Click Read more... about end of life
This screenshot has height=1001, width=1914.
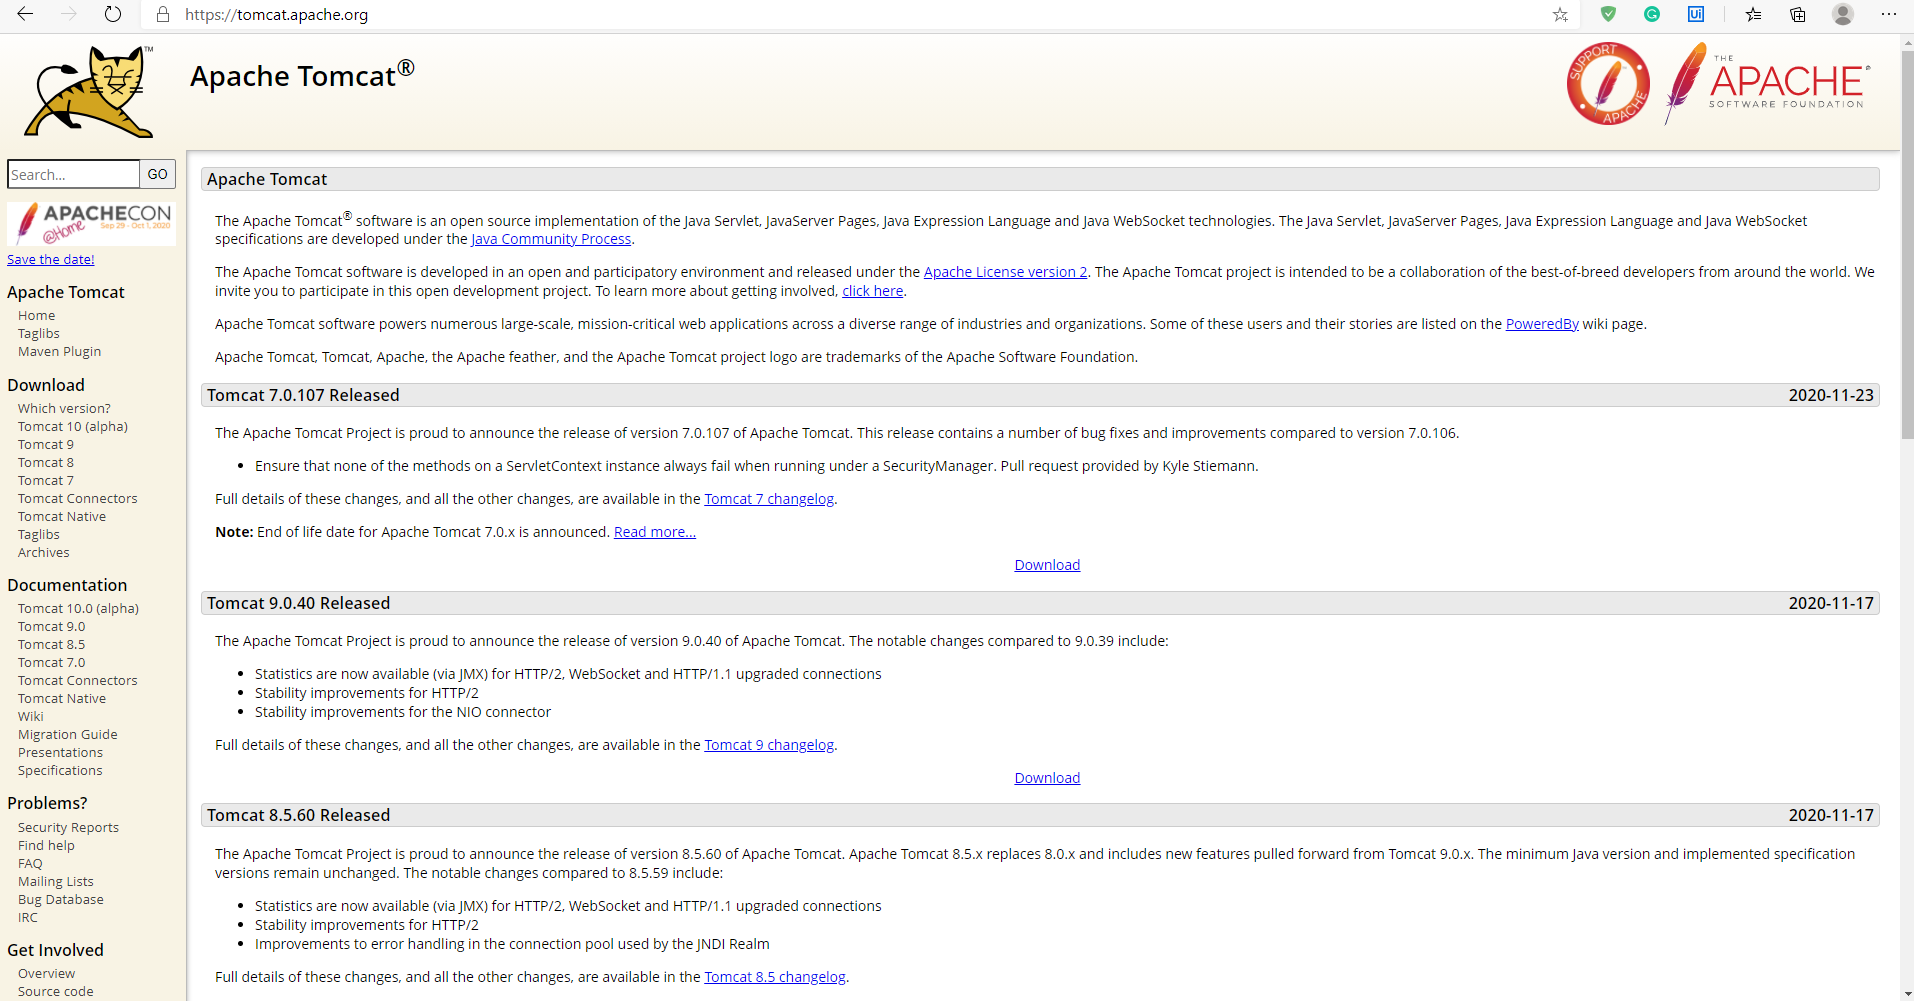pyautogui.click(x=655, y=532)
